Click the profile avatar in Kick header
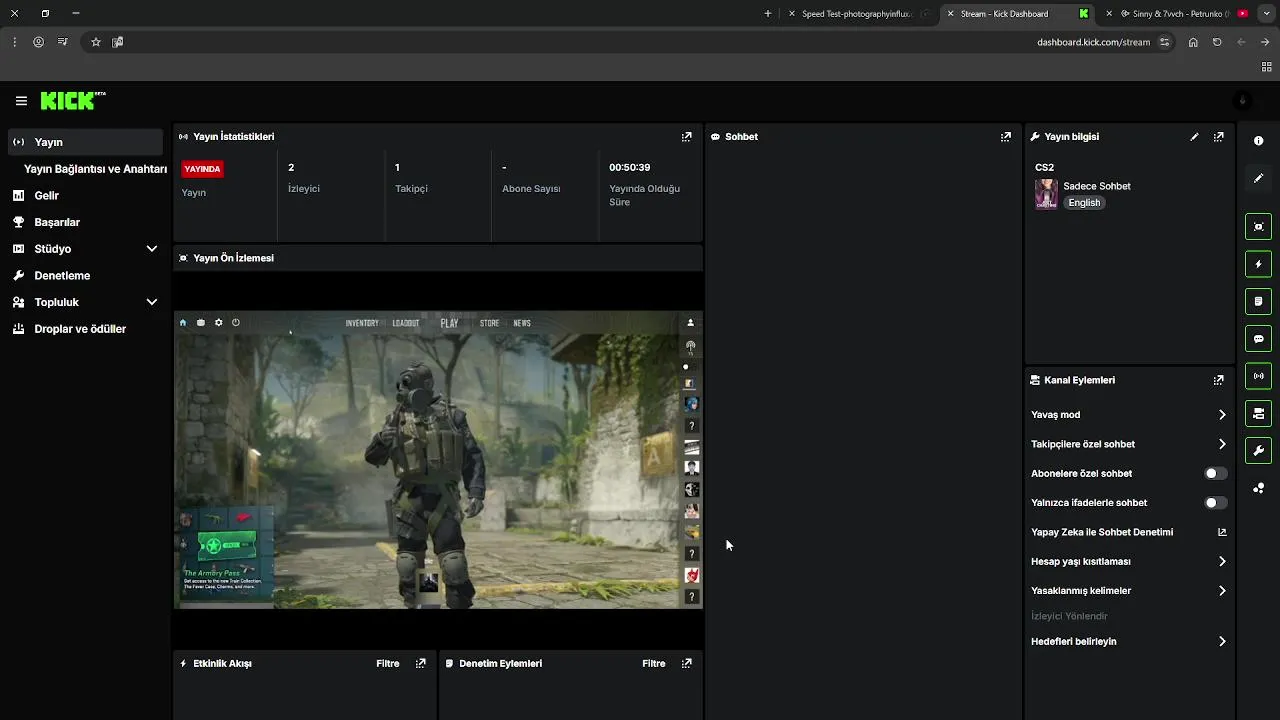This screenshot has width=1280, height=720. tap(1243, 100)
